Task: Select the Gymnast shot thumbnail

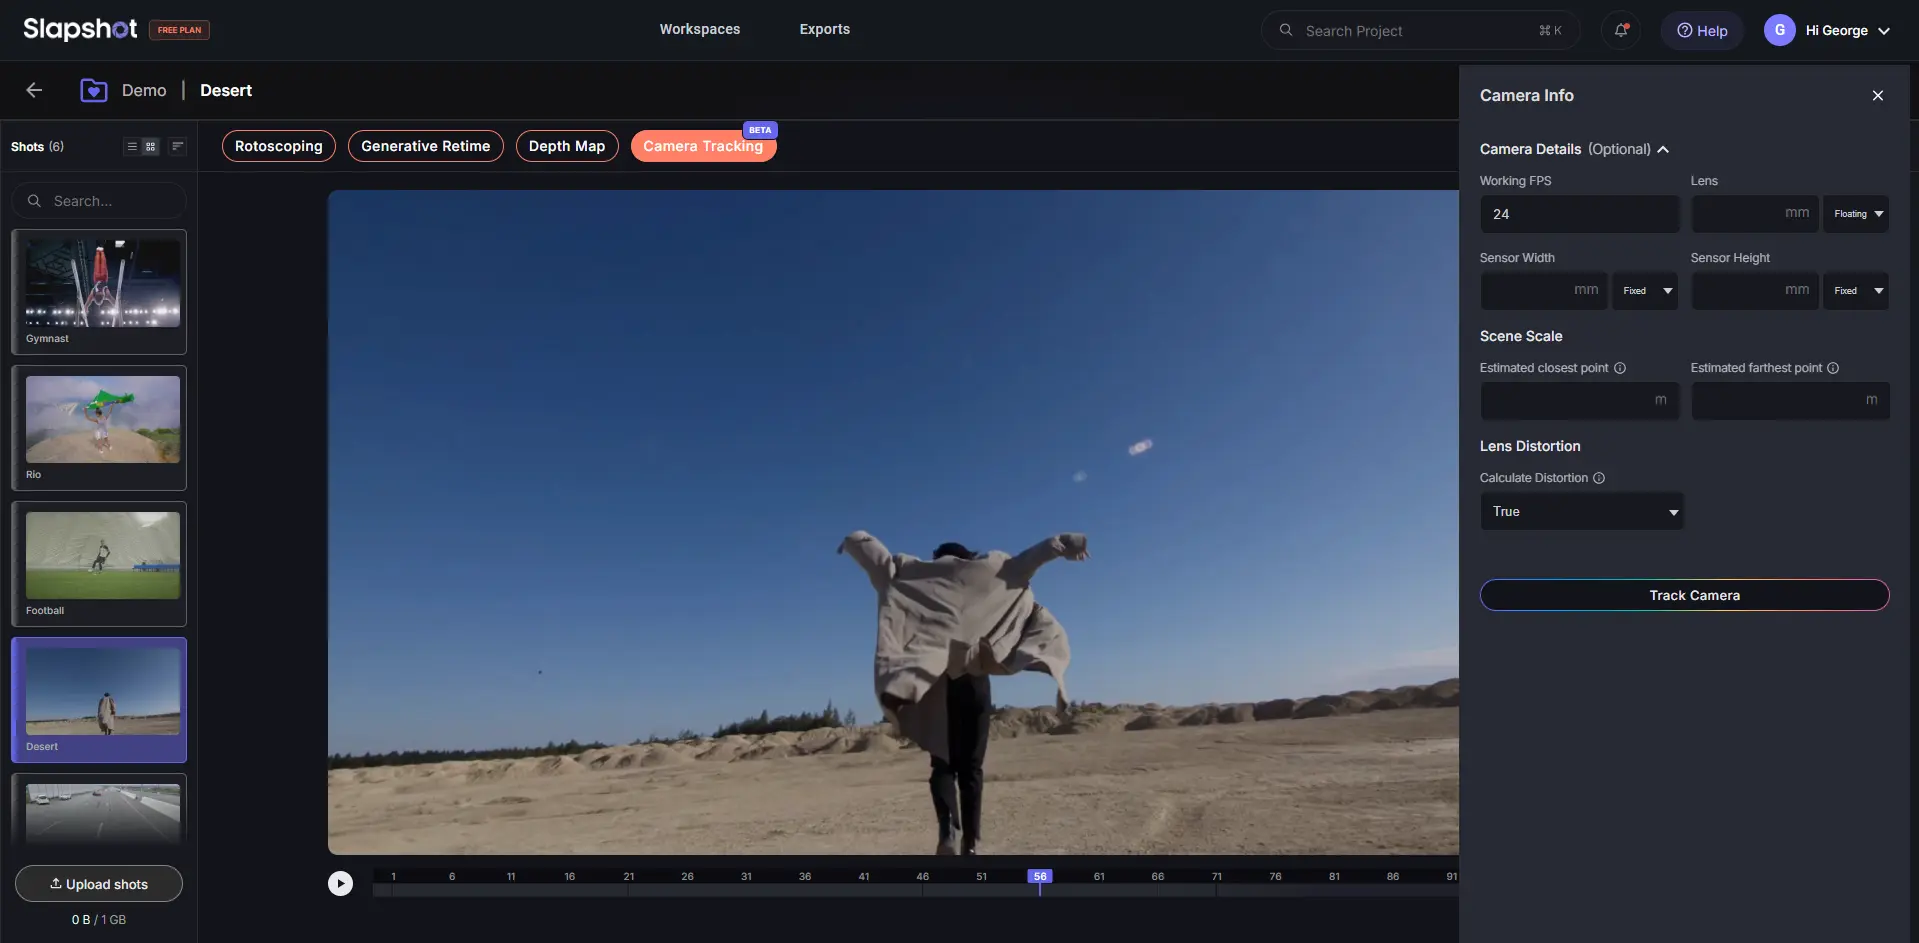Action: (x=99, y=291)
